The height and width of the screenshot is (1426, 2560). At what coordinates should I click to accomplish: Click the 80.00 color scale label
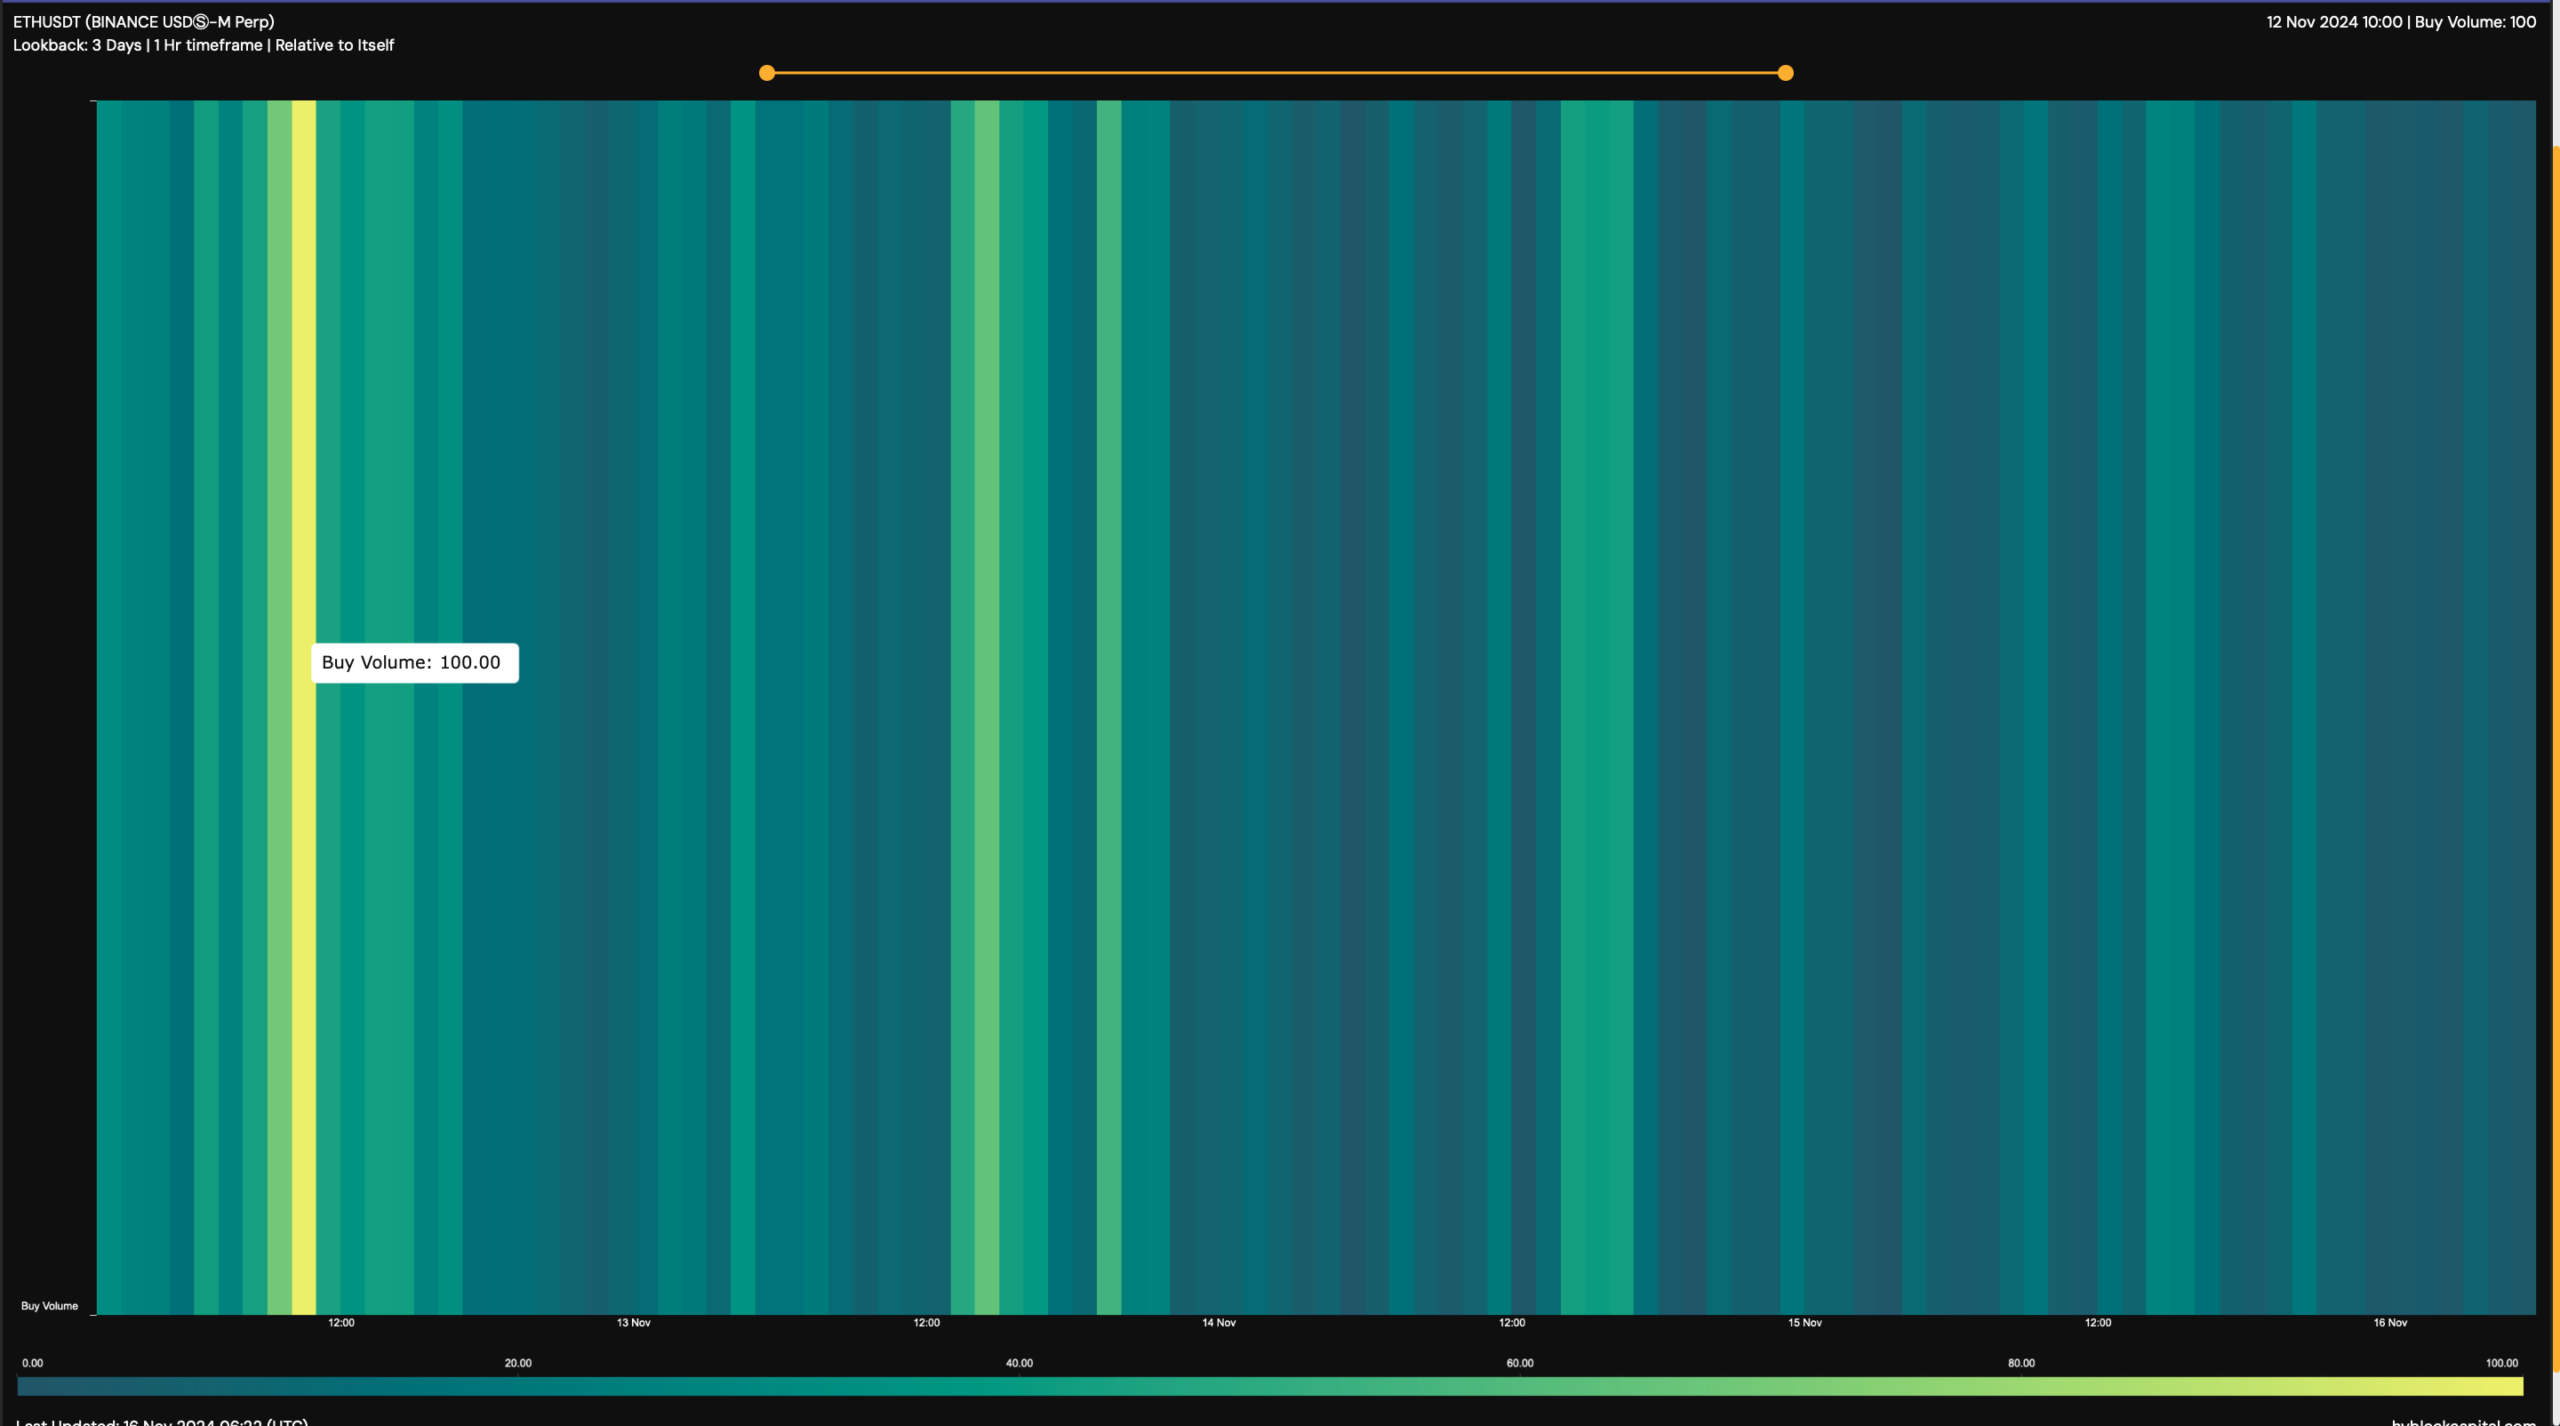(2021, 1363)
